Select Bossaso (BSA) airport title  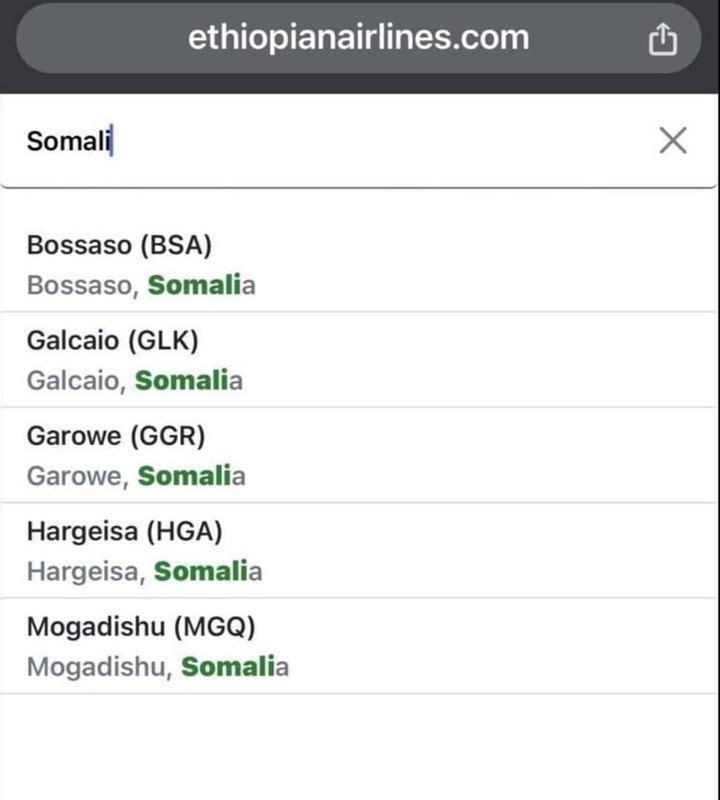(119, 245)
